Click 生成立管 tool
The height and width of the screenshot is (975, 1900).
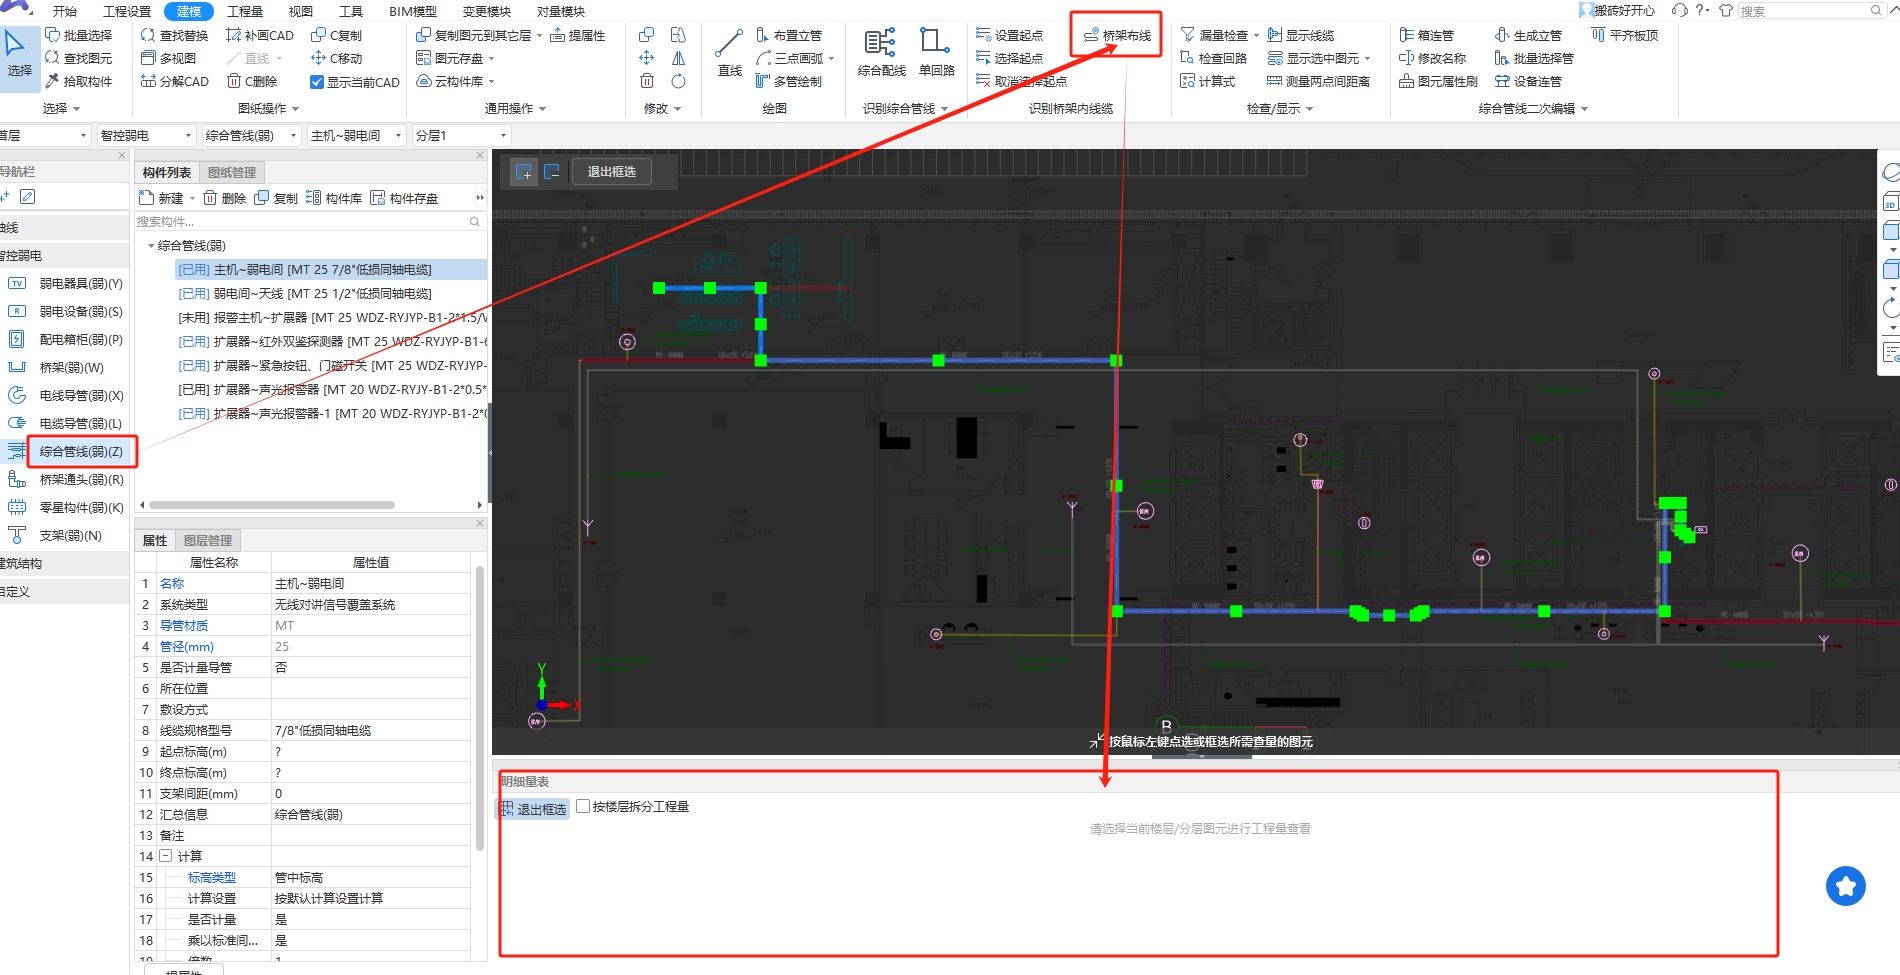click(x=1528, y=35)
